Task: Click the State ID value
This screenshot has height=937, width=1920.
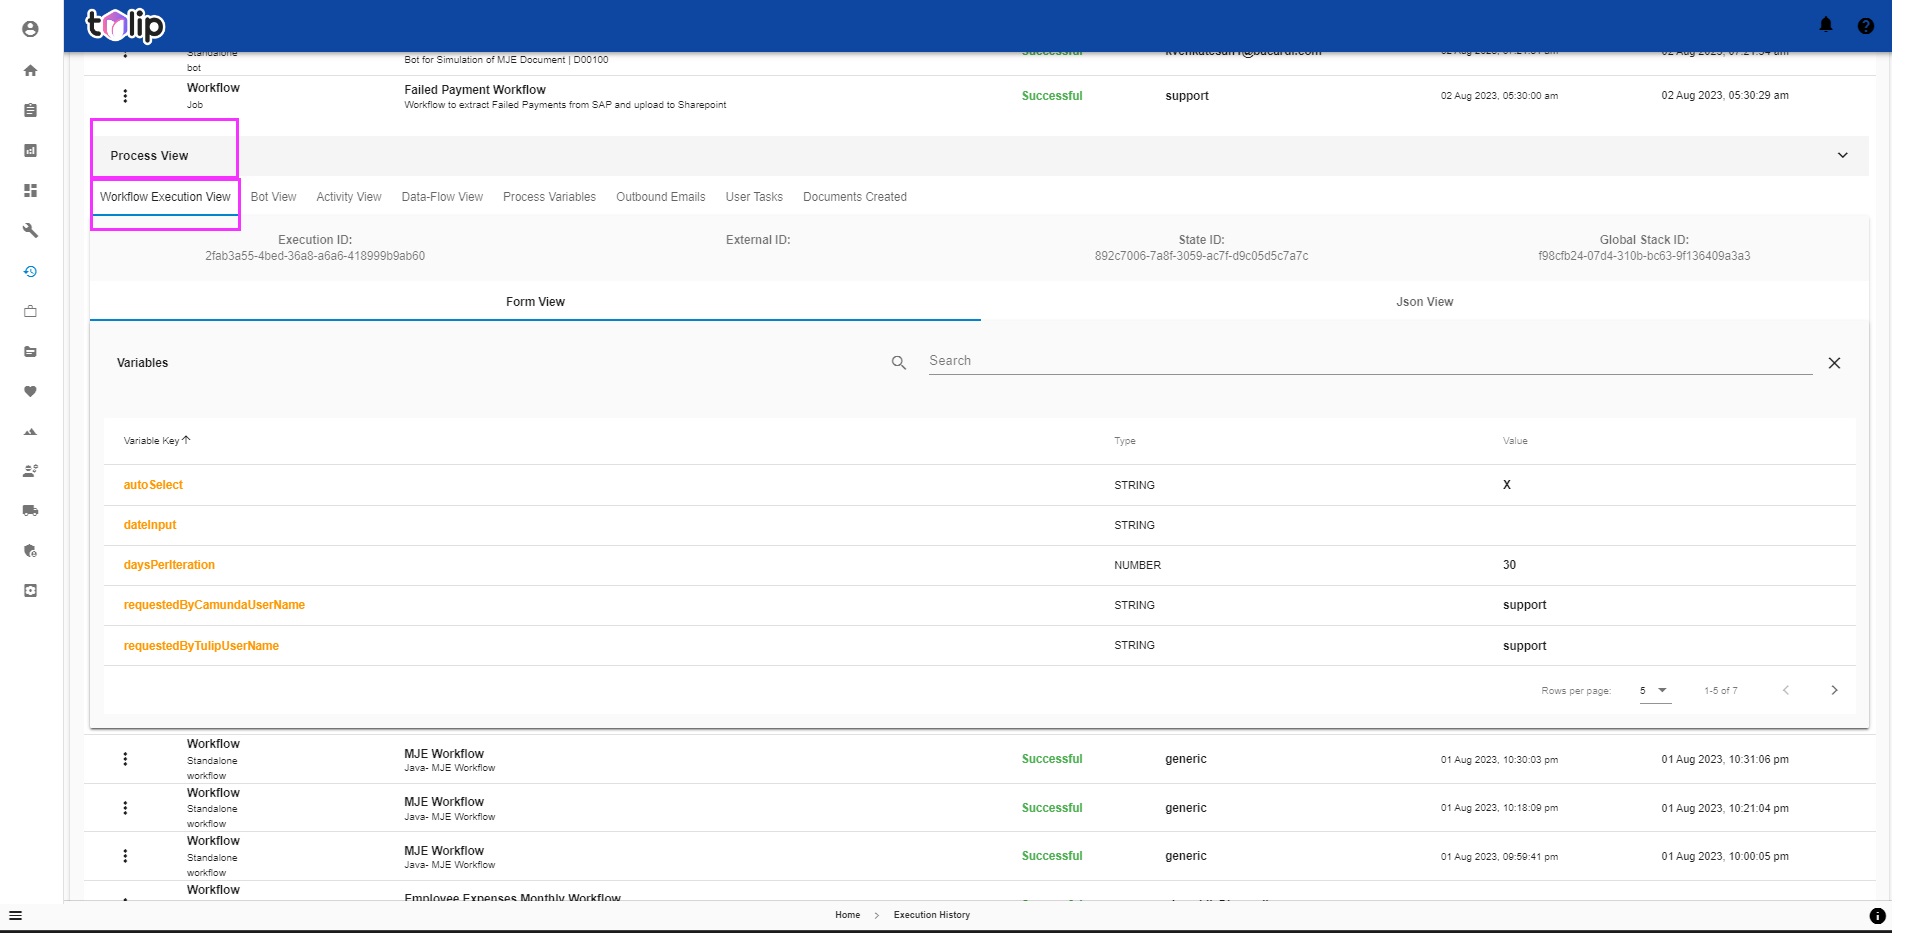Action: click(1201, 256)
